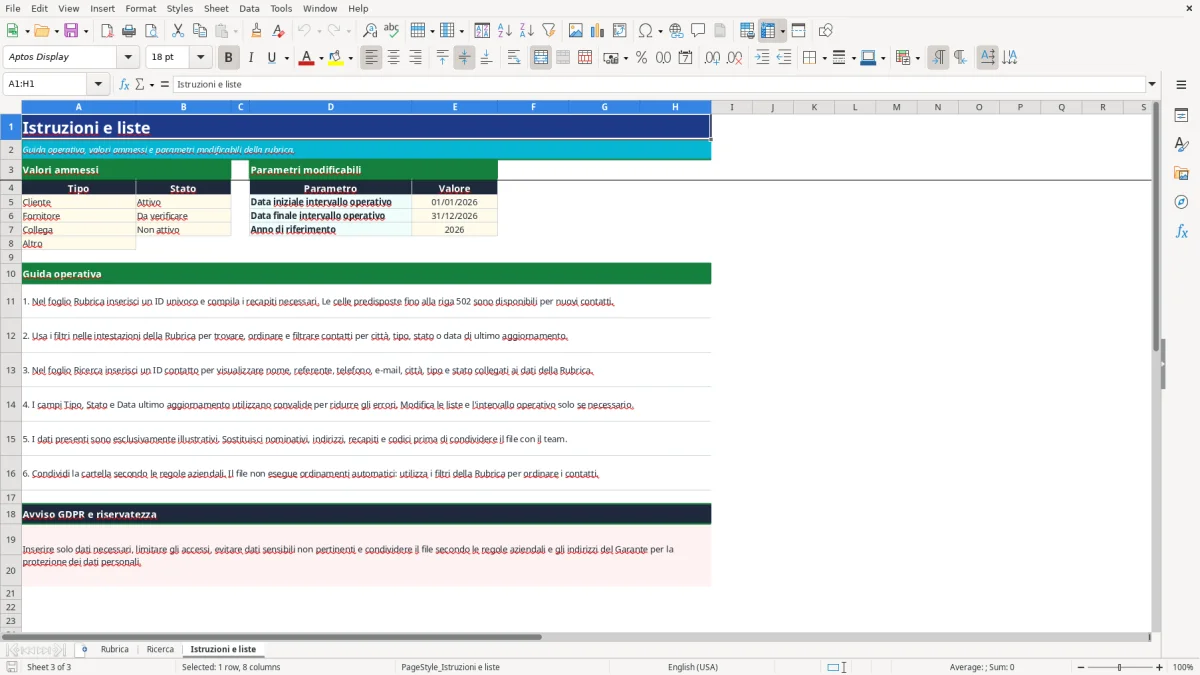Click the Insert Chart icon
The width and height of the screenshot is (1200, 675).
[x=598, y=31]
